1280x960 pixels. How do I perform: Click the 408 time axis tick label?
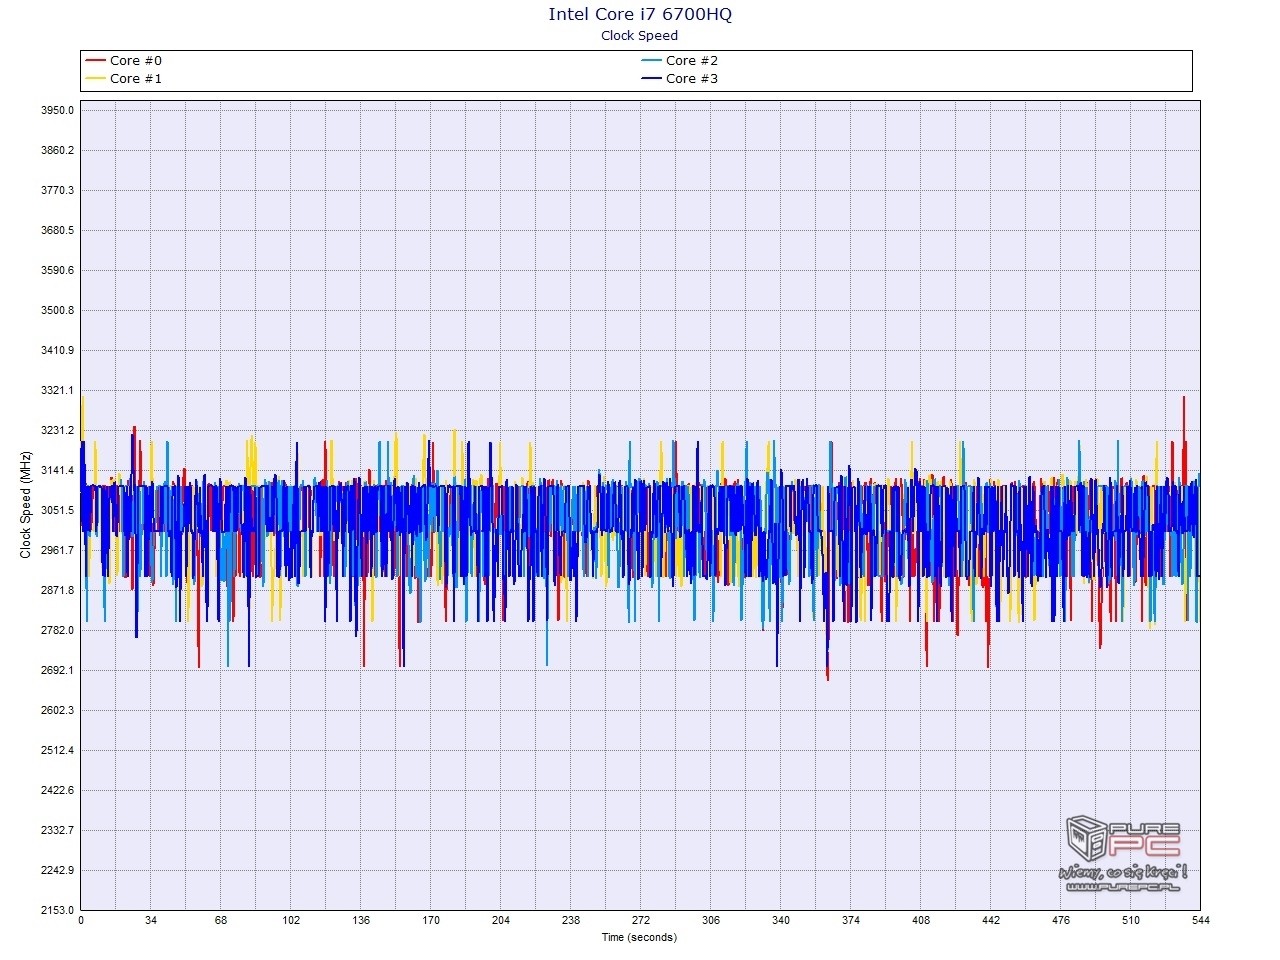[921, 921]
